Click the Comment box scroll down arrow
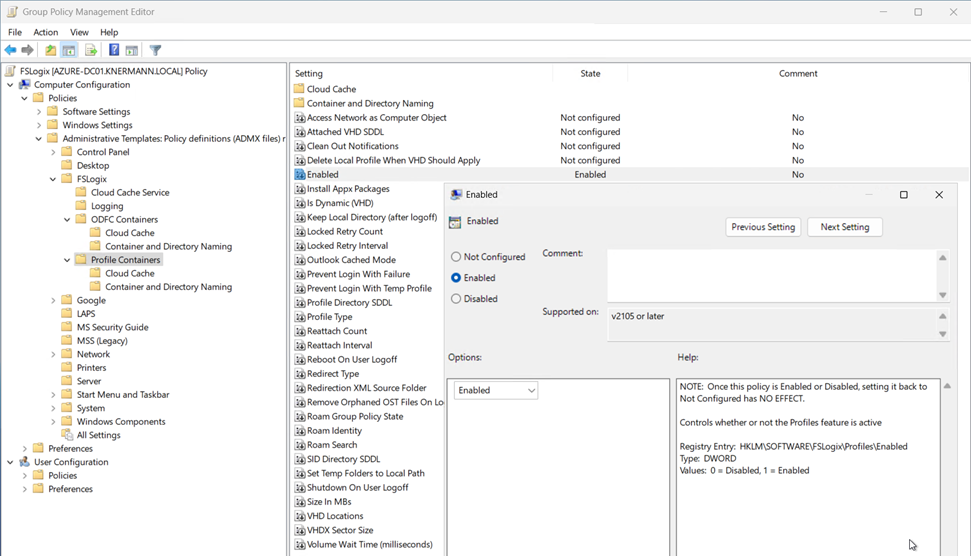This screenshot has width=971, height=556. click(943, 295)
